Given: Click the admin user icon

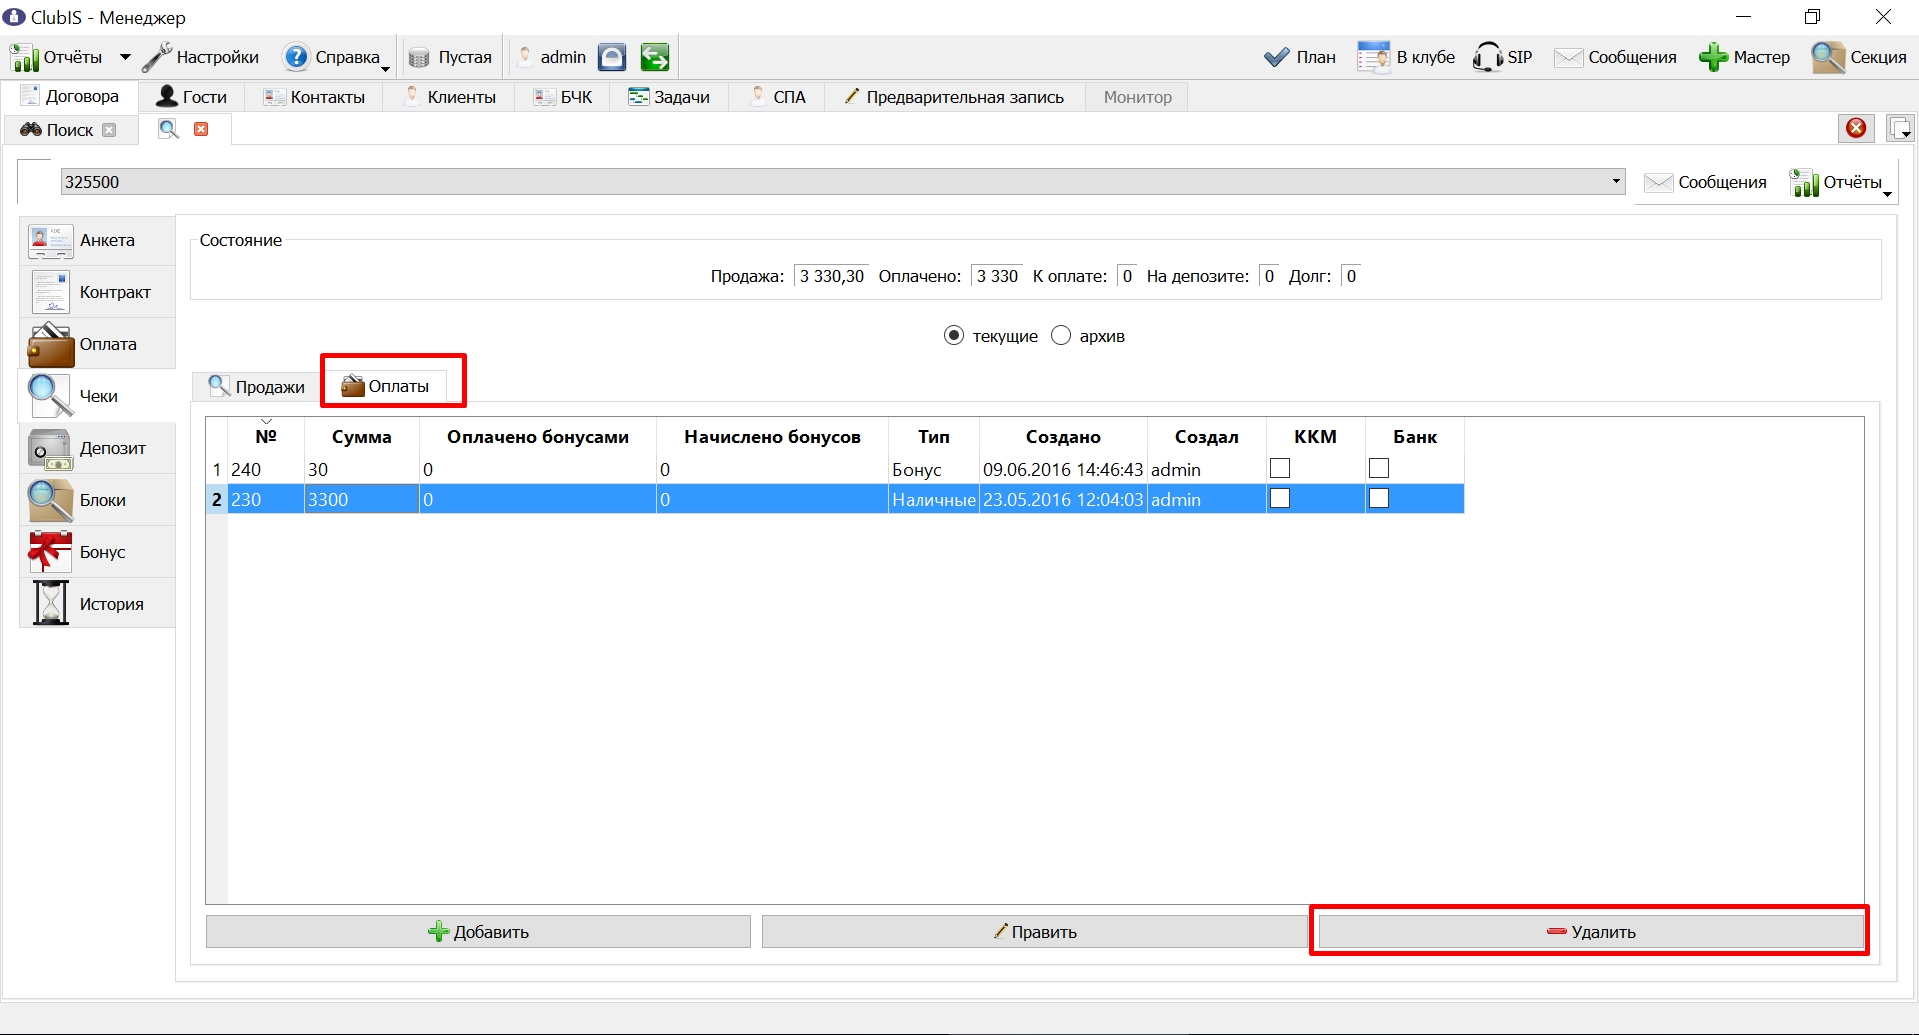Looking at the screenshot, I should click(551, 57).
